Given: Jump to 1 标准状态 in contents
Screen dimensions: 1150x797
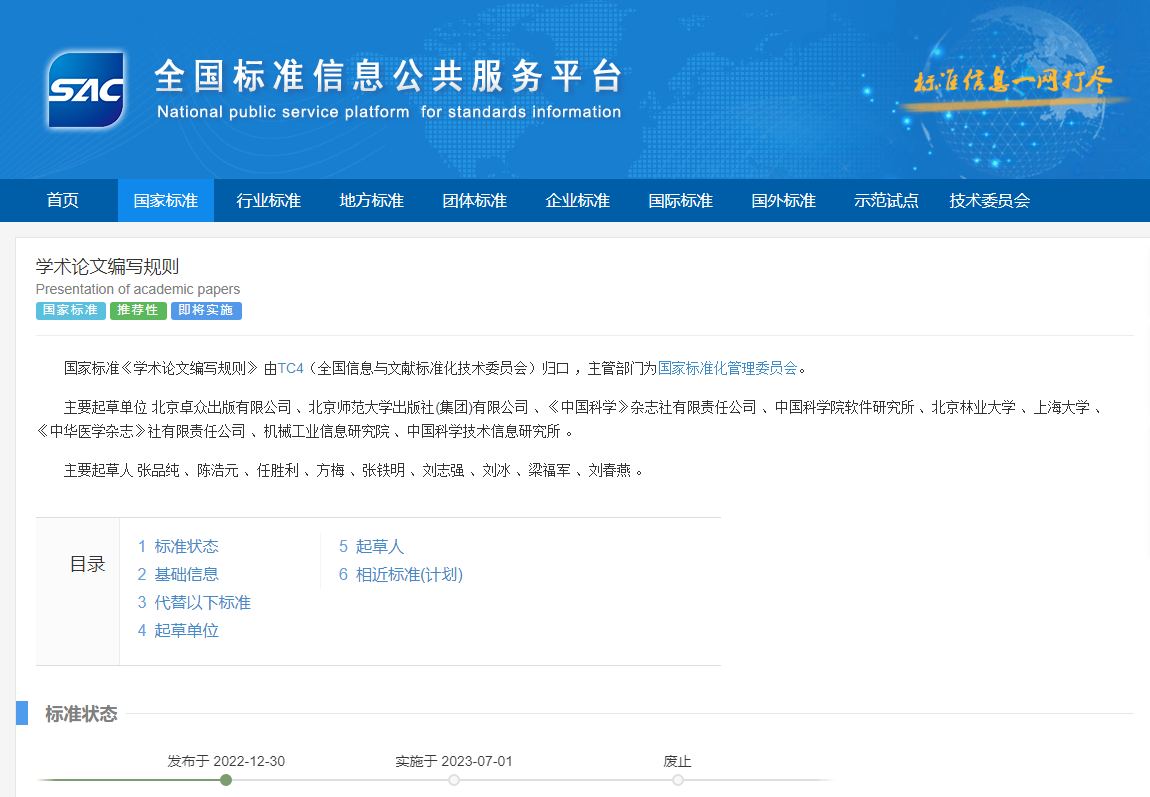Looking at the screenshot, I should [x=178, y=546].
